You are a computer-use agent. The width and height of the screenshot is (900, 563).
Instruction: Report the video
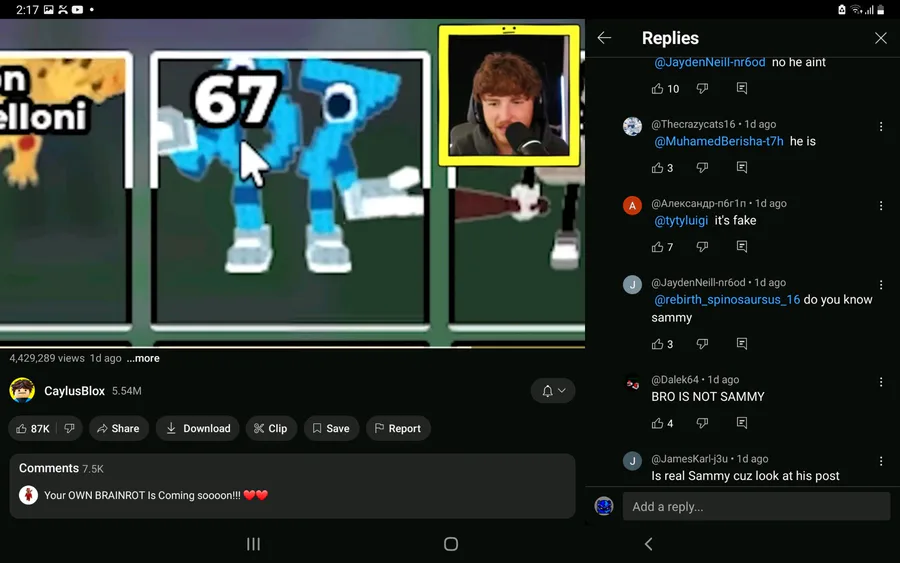click(398, 429)
